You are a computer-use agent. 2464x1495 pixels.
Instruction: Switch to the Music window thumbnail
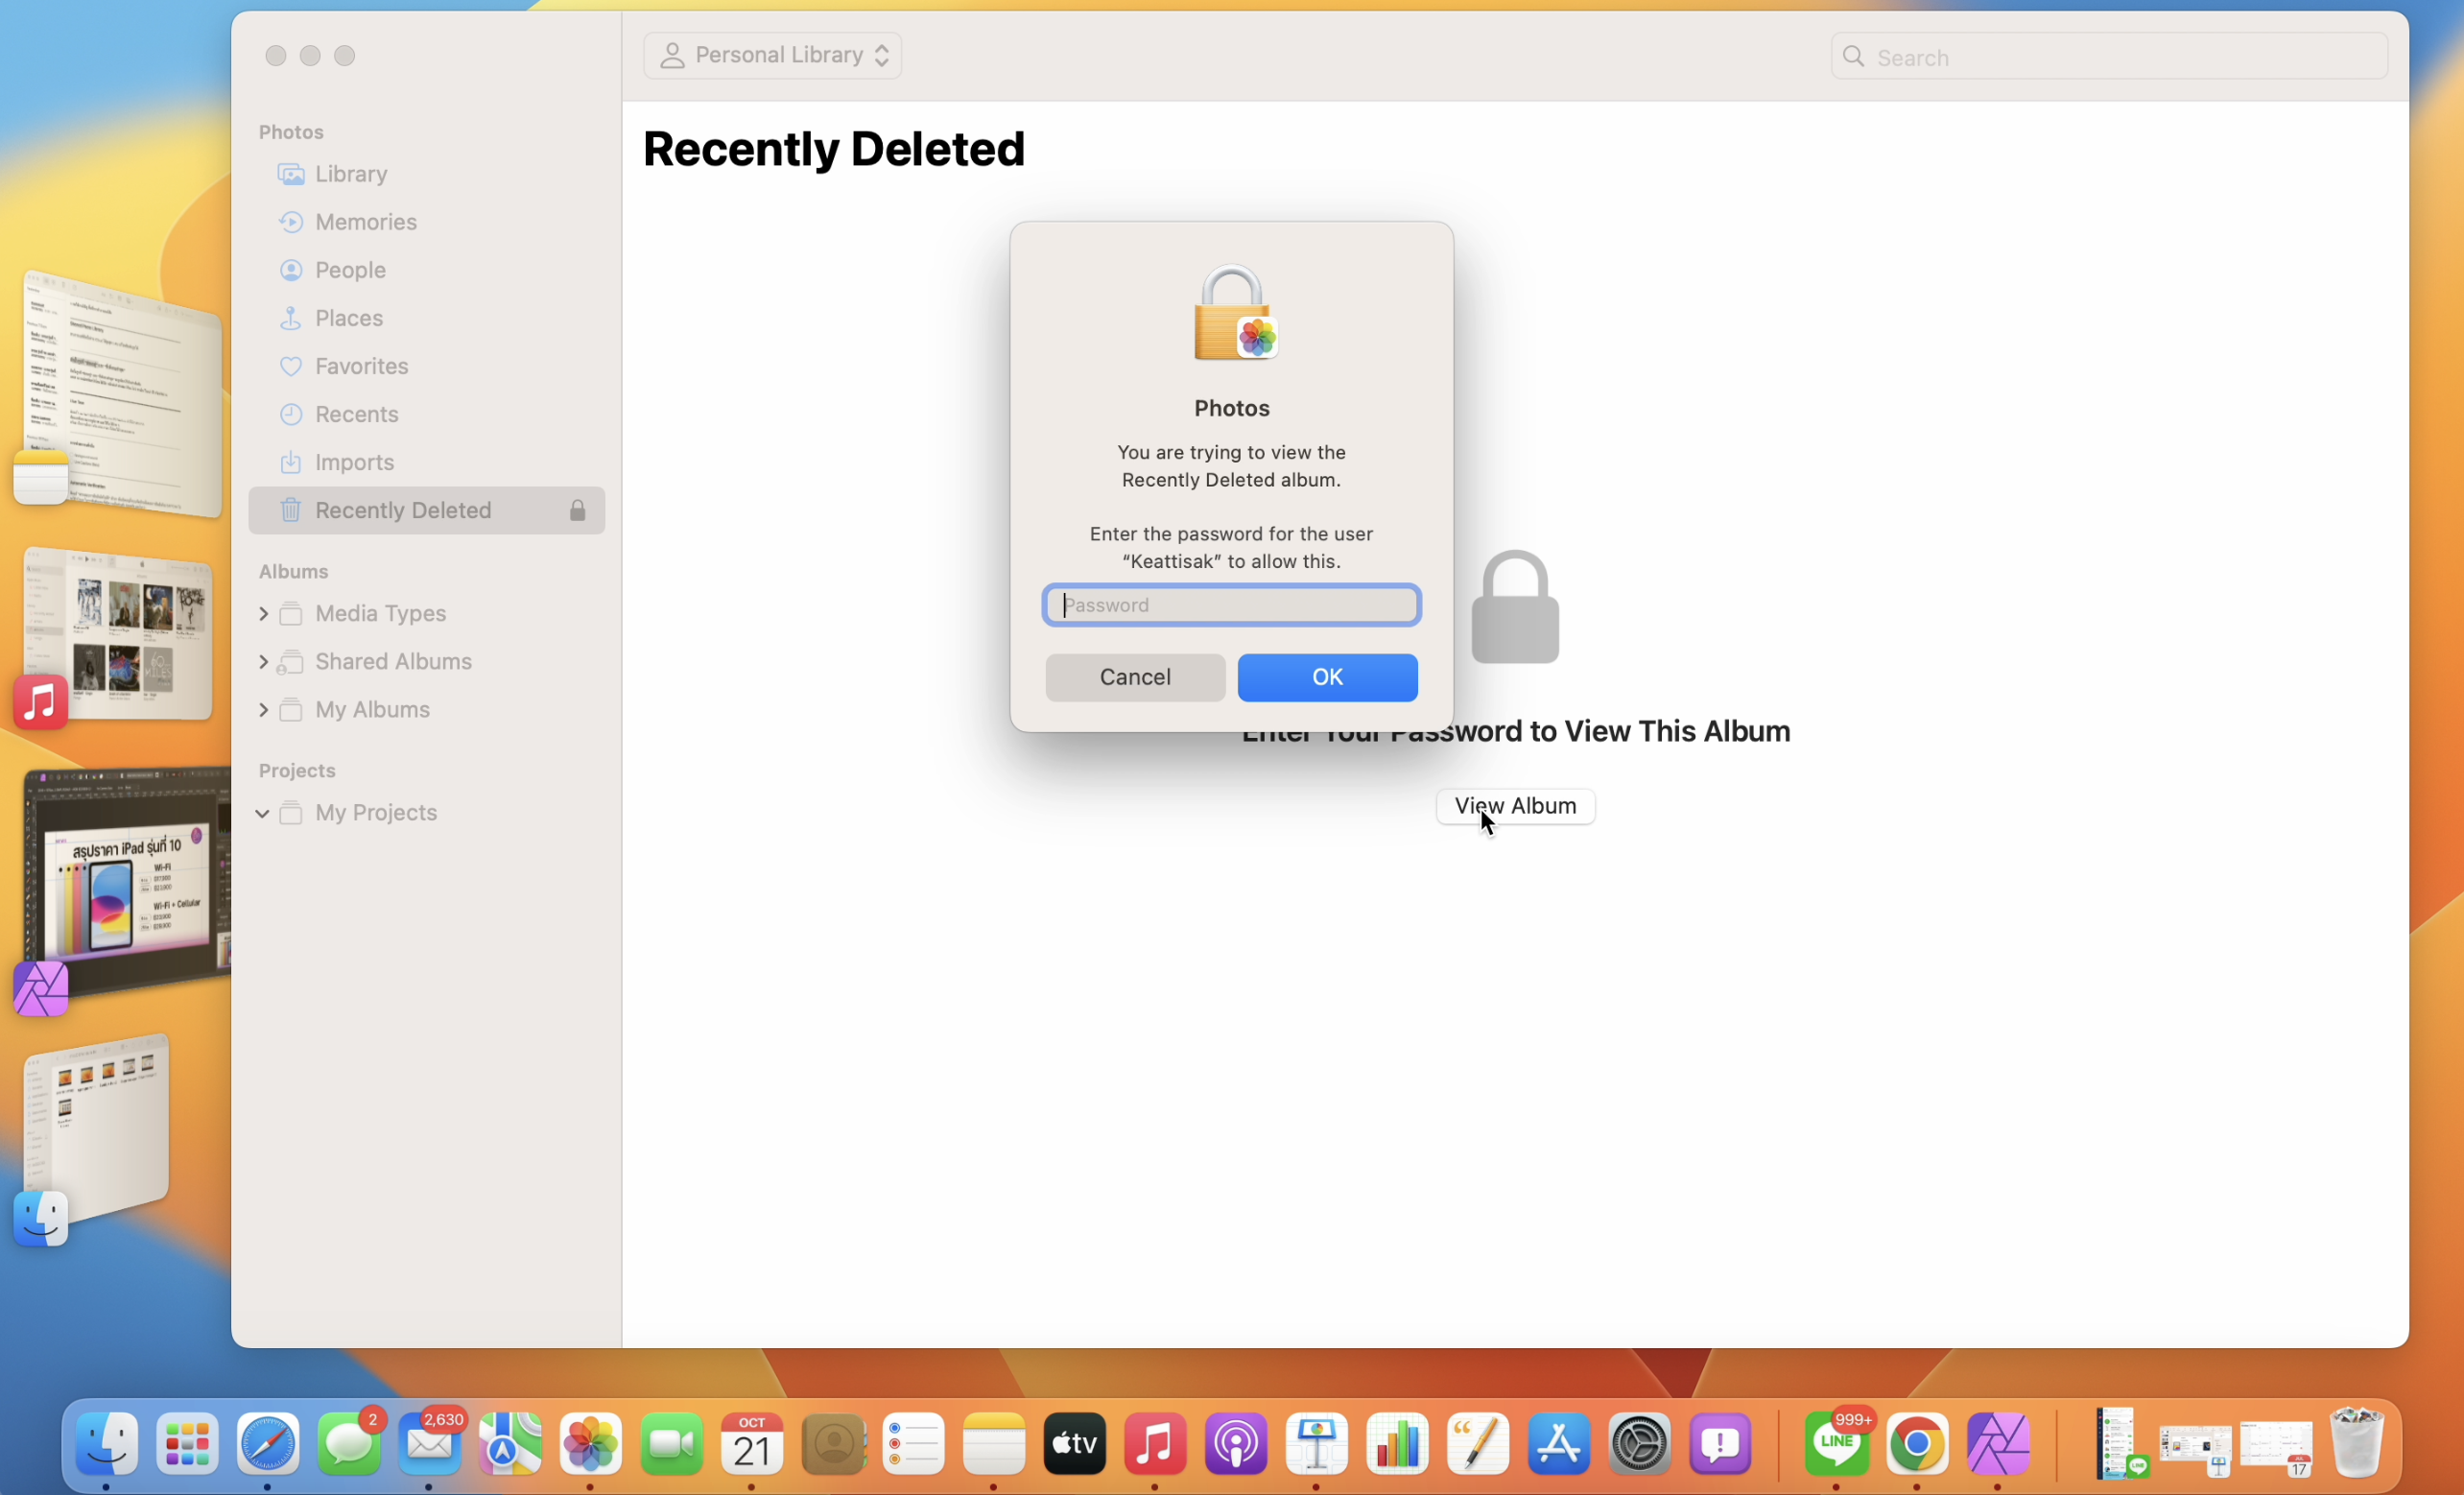[x=120, y=635]
